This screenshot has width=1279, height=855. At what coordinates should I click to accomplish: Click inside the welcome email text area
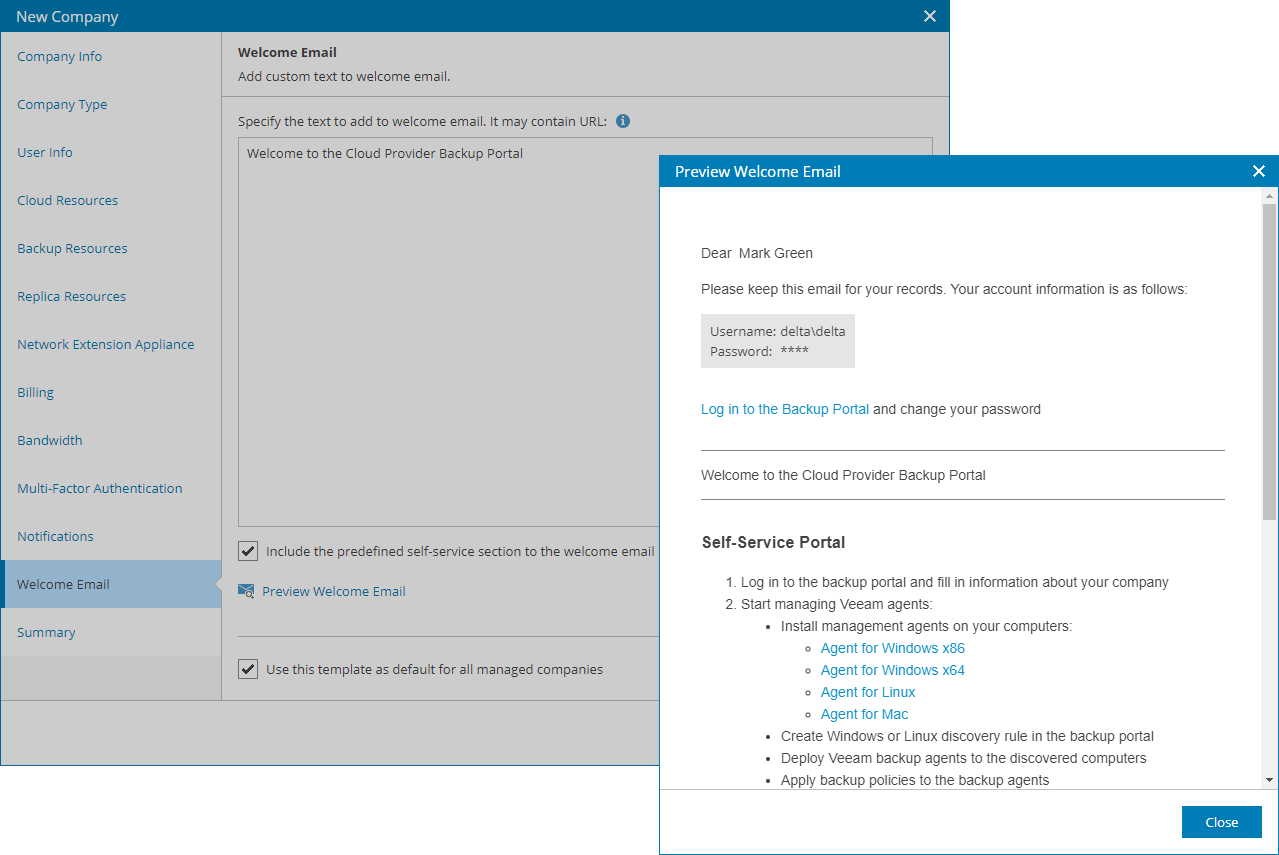click(x=585, y=332)
